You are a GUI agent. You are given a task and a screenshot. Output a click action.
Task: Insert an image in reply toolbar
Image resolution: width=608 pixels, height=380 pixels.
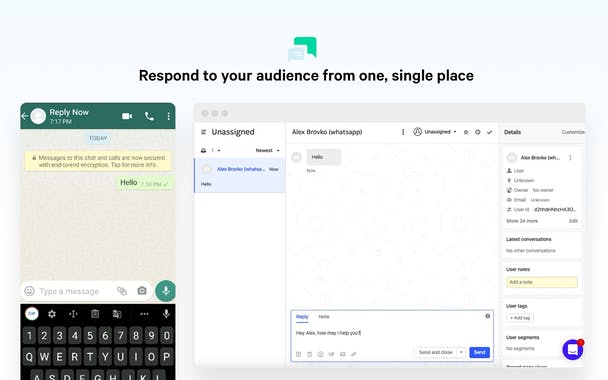pos(342,354)
